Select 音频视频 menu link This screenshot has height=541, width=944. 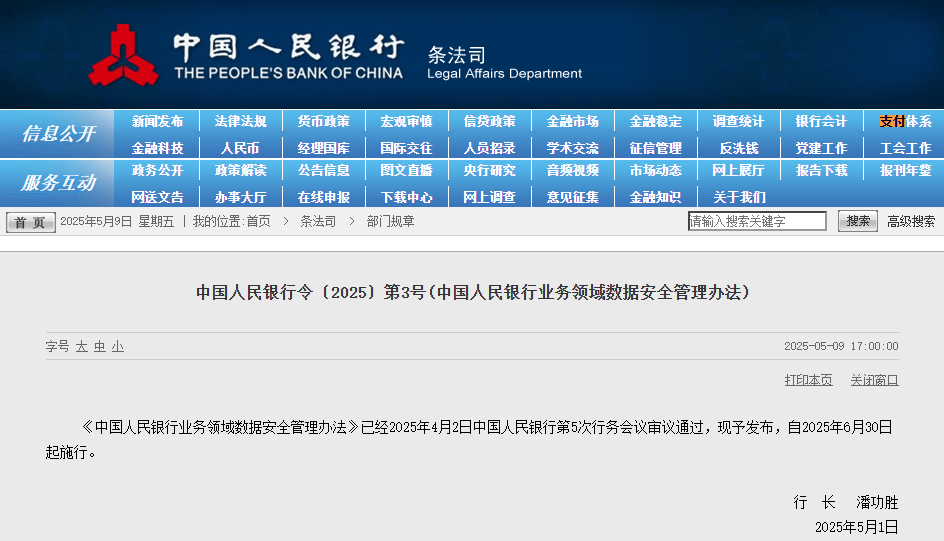pos(573,171)
